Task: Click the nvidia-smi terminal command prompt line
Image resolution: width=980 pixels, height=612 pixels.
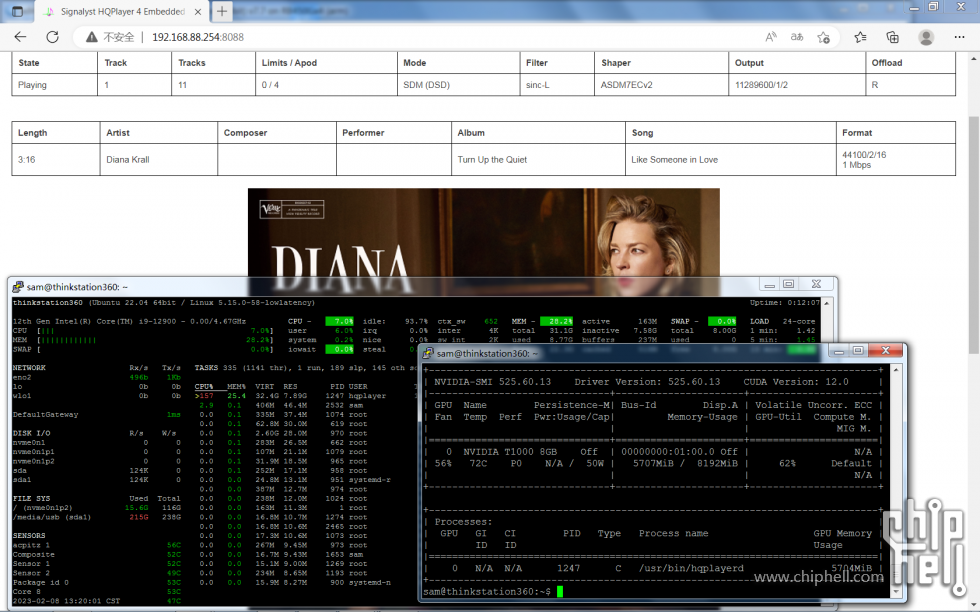Action: (494, 591)
